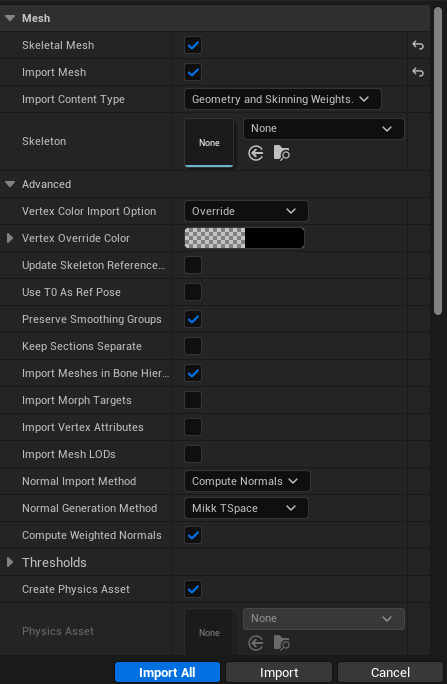Use selected asset for Physics Asset
The image size is (447, 684).
click(256, 643)
